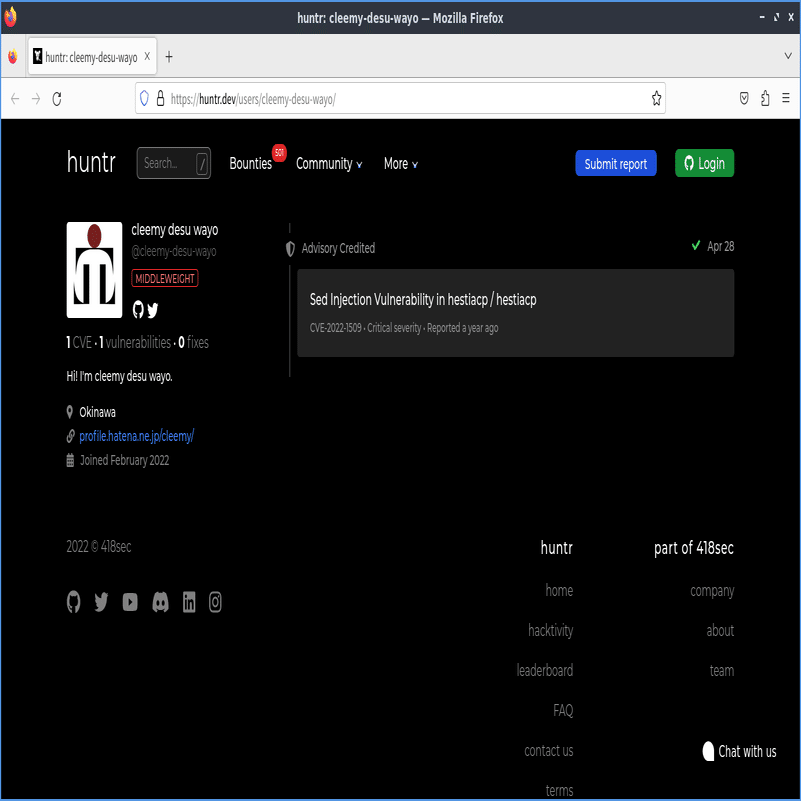Open footer FAQ link
801x801 pixels.
[563, 711]
